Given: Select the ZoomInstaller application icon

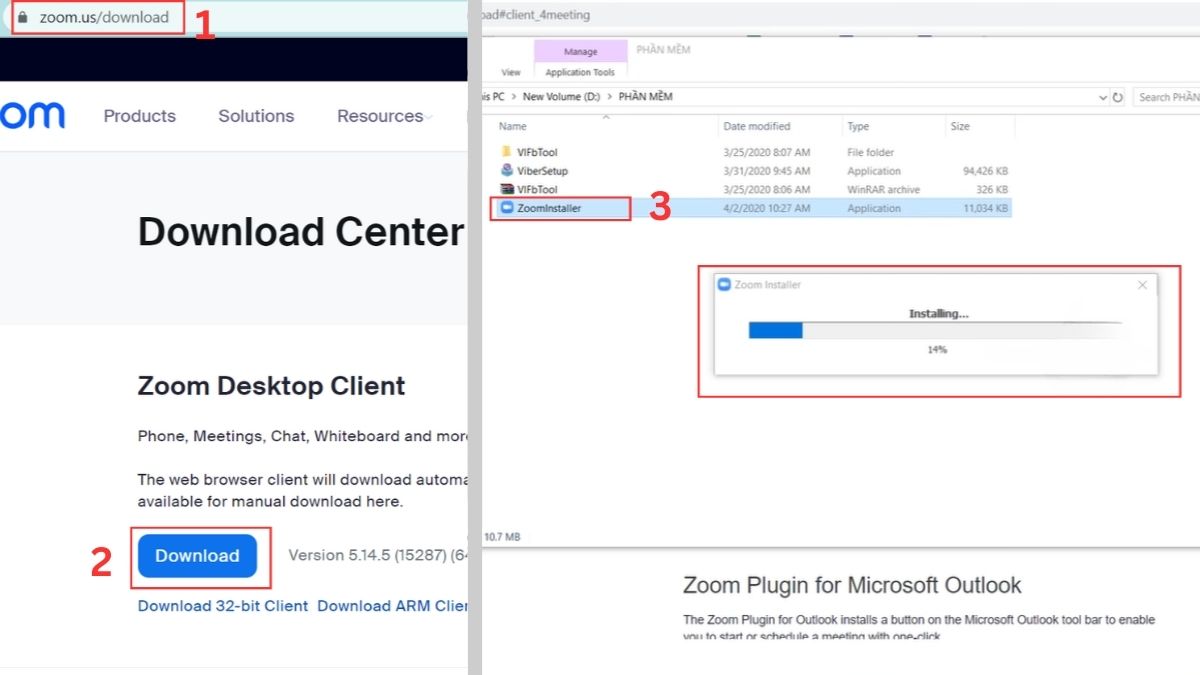Looking at the screenshot, I should [507, 208].
